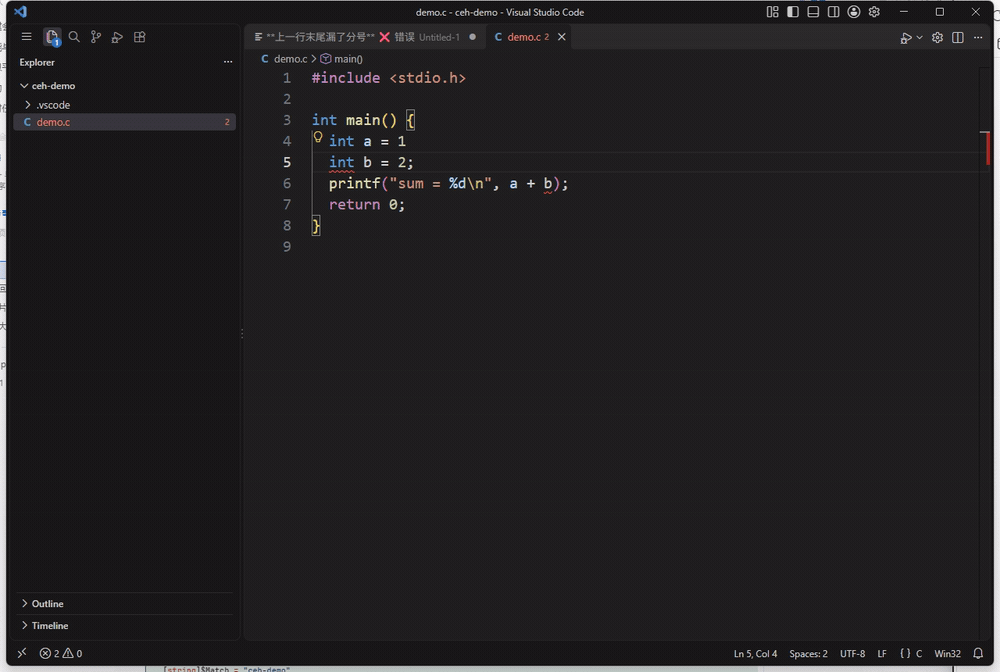Click the #include <stdio.h> line
The image size is (1000, 672).
coord(389,78)
